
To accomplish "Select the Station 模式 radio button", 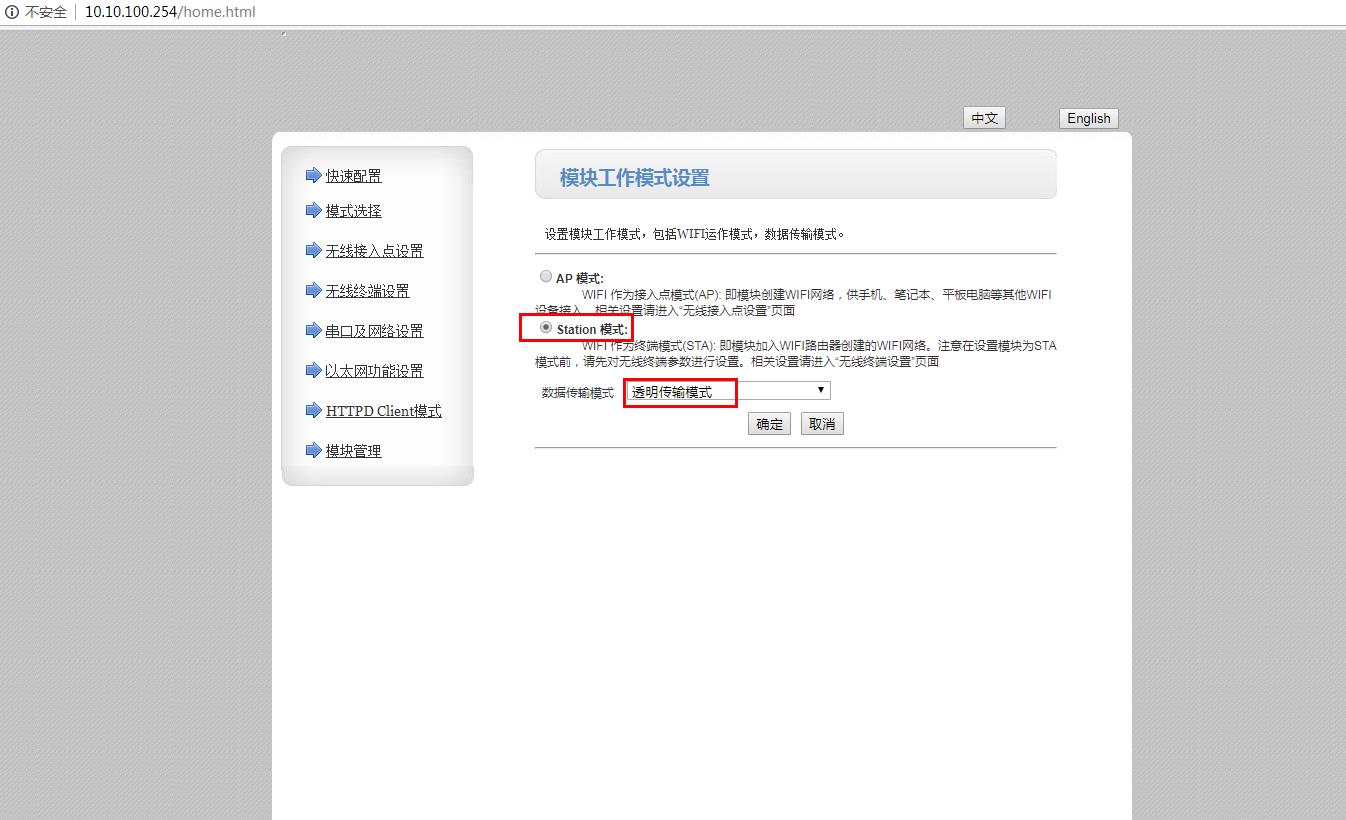I will pyautogui.click(x=546, y=328).
